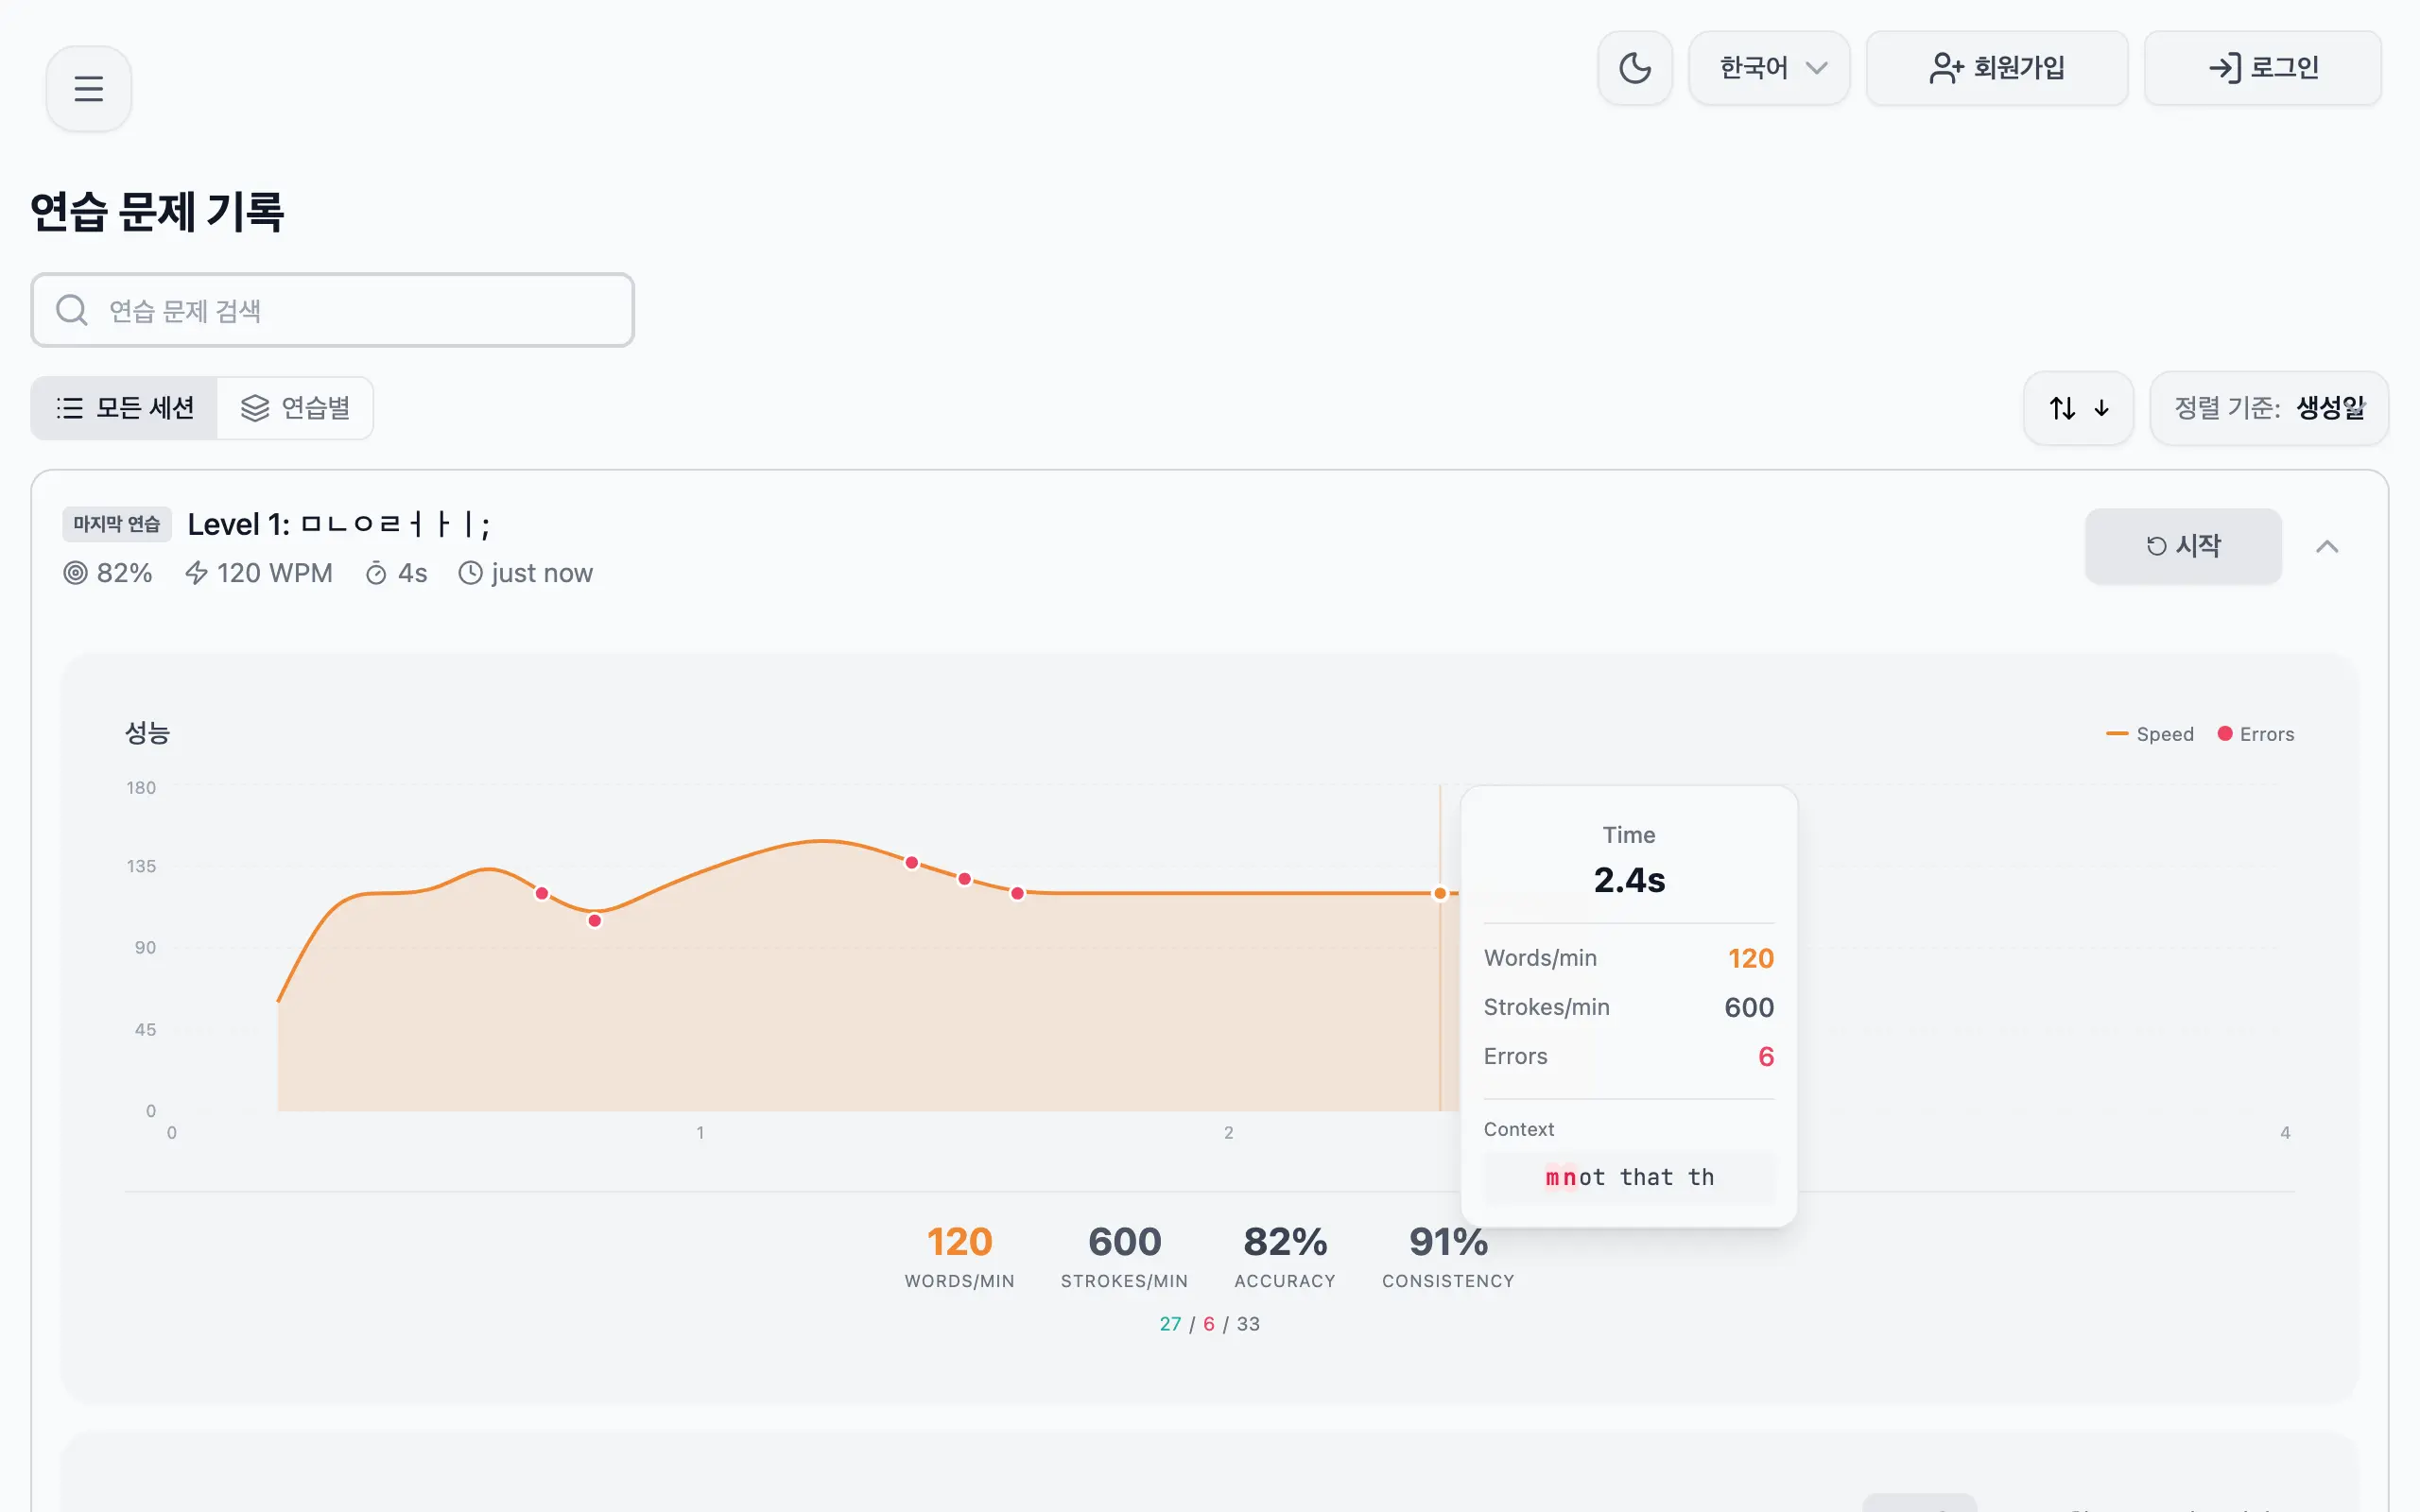Switch view to 모든 세션
2420x1512 pixels.
pyautogui.click(x=124, y=407)
